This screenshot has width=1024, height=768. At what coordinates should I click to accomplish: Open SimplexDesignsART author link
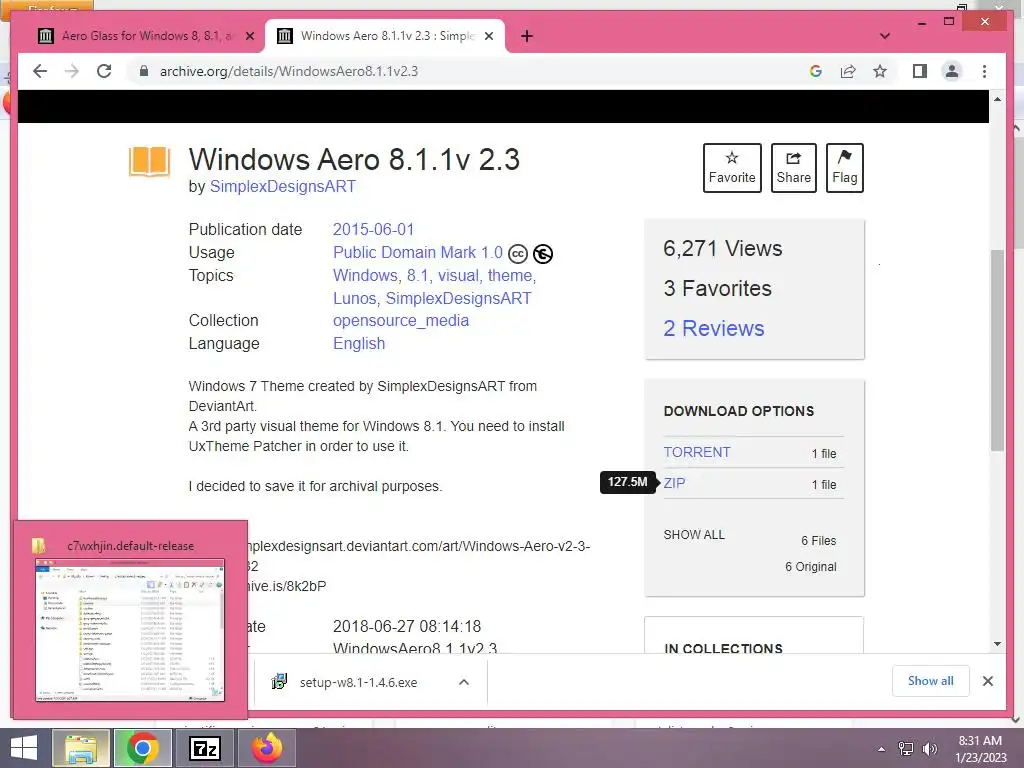283,186
